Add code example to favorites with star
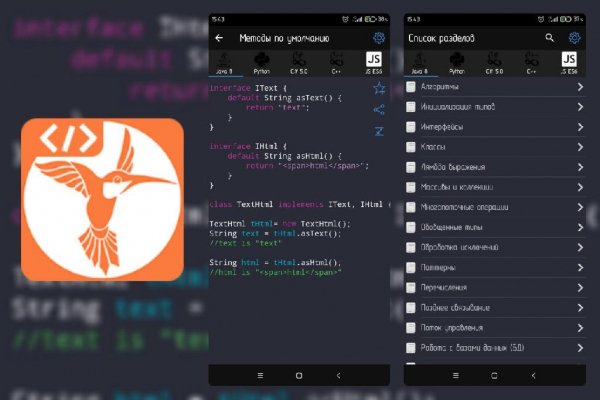 (x=379, y=88)
